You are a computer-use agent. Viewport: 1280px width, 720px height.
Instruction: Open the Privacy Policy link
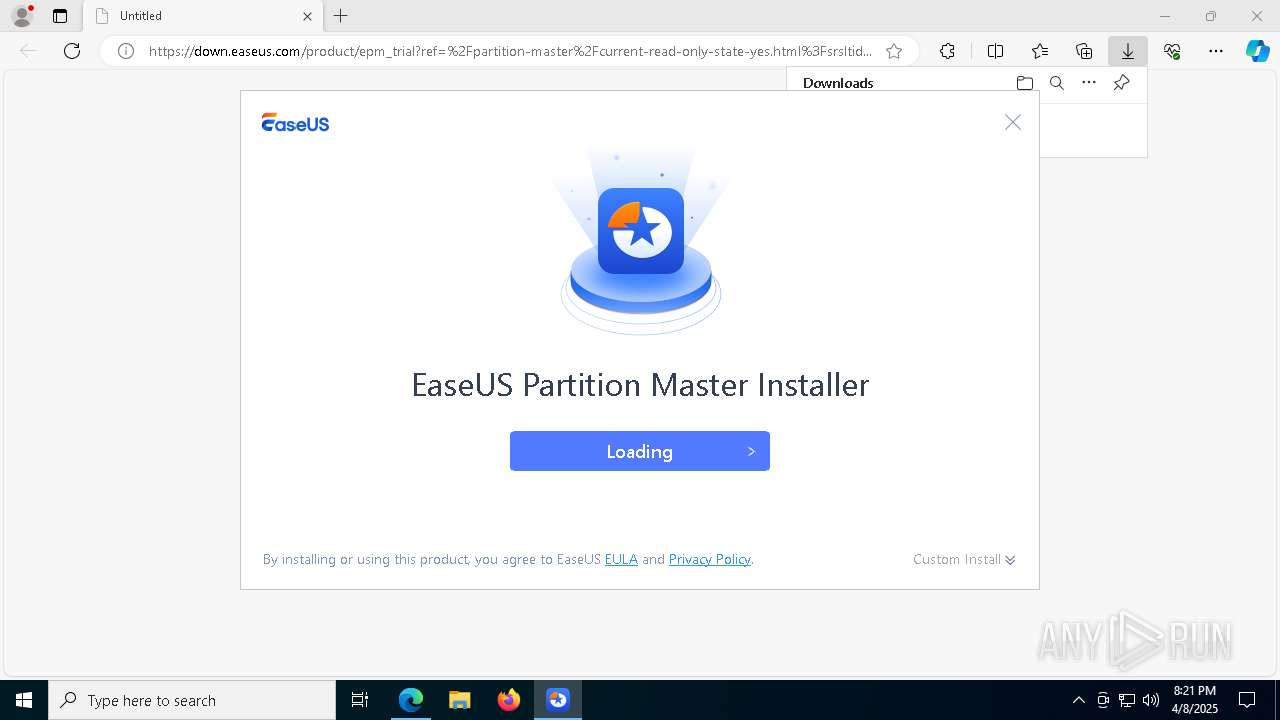point(710,559)
